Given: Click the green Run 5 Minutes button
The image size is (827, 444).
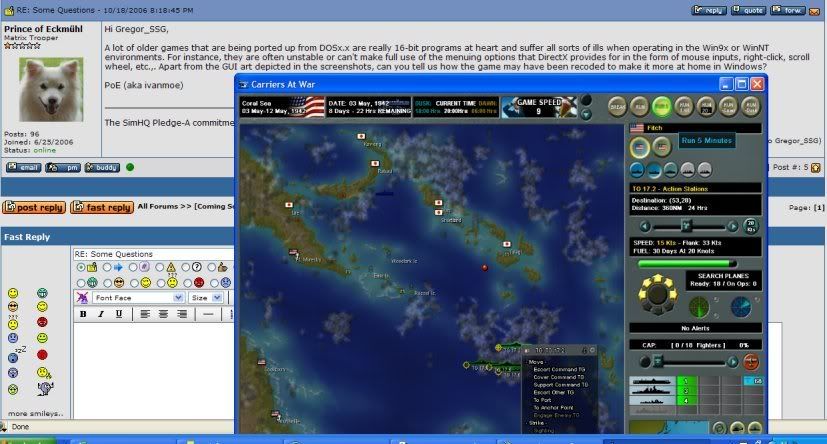Looking at the screenshot, I should [661, 105].
